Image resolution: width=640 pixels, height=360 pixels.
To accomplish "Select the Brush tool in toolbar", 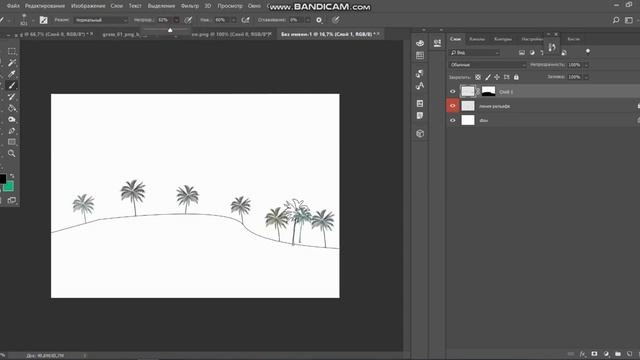I will click(x=12, y=85).
